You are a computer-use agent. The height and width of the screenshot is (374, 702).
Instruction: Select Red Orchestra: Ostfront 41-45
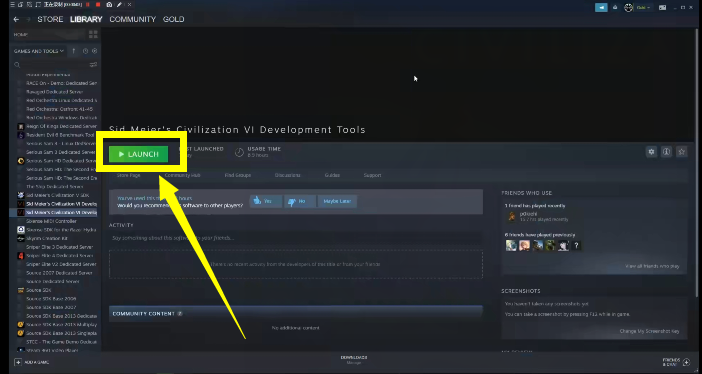(59, 109)
